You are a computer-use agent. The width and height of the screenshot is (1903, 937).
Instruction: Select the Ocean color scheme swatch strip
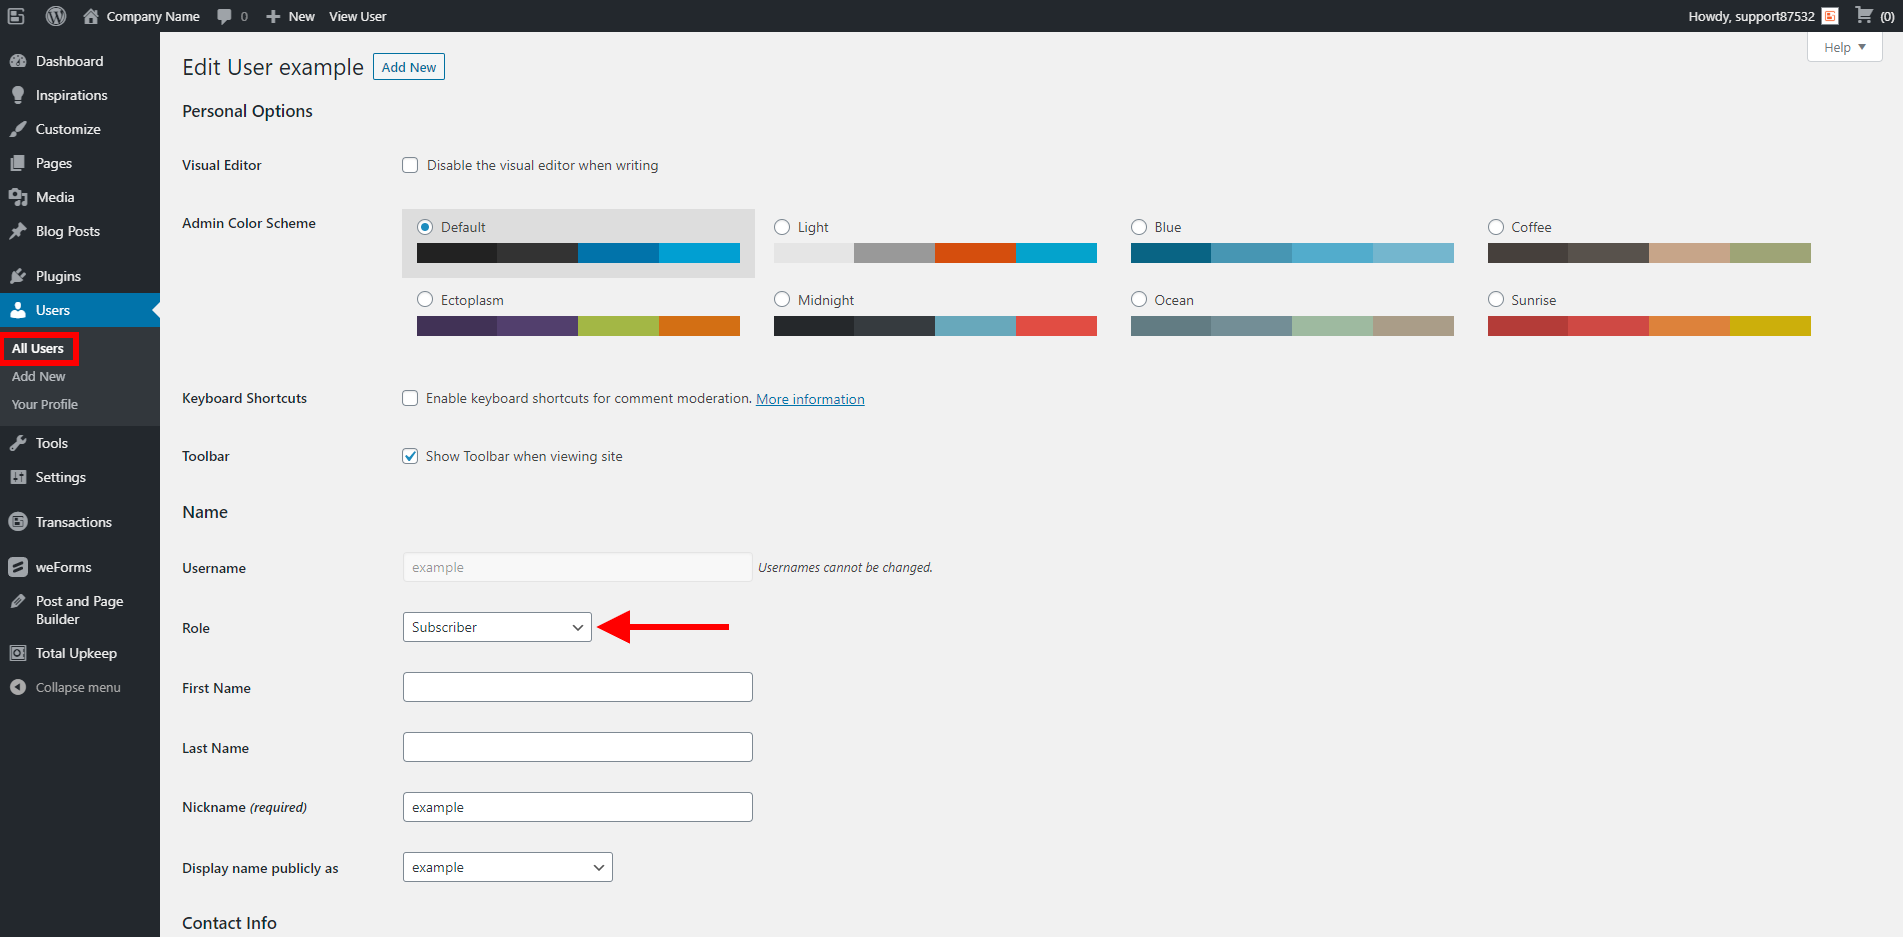tap(1291, 325)
